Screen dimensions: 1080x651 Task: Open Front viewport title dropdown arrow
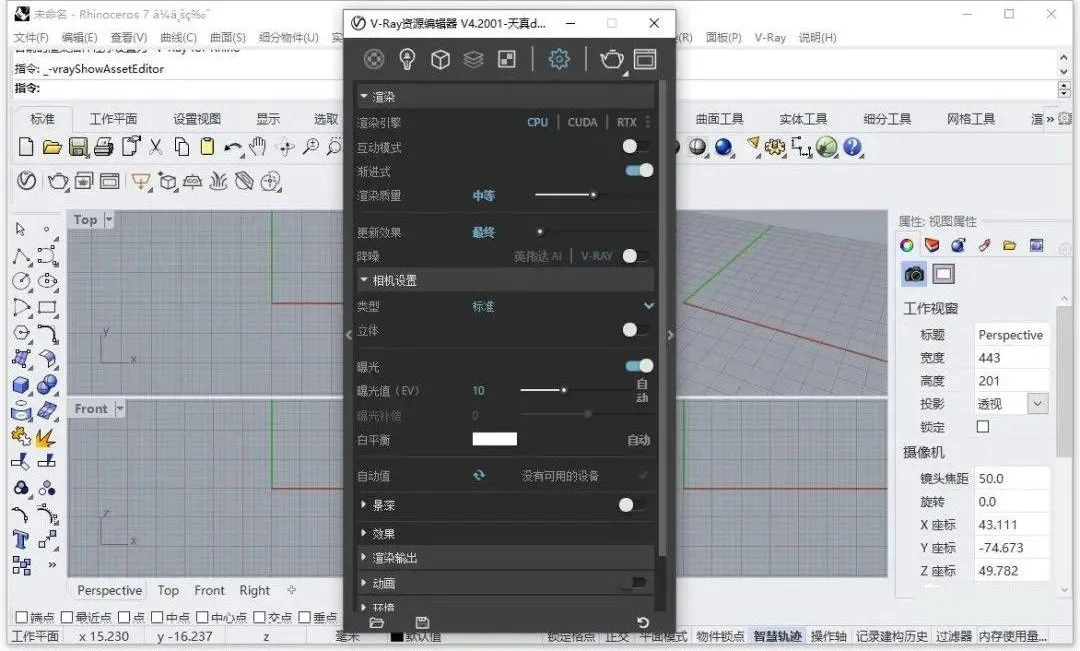coord(119,409)
